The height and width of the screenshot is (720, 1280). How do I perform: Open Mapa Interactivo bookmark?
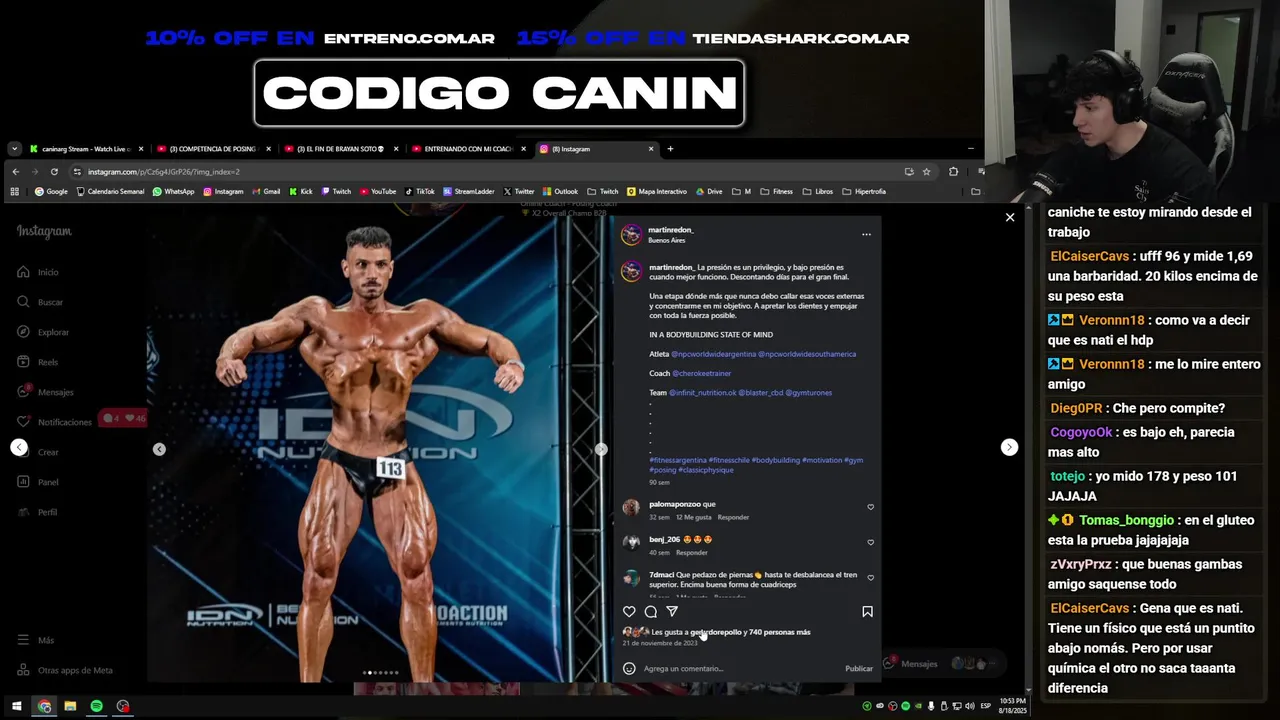657,191
